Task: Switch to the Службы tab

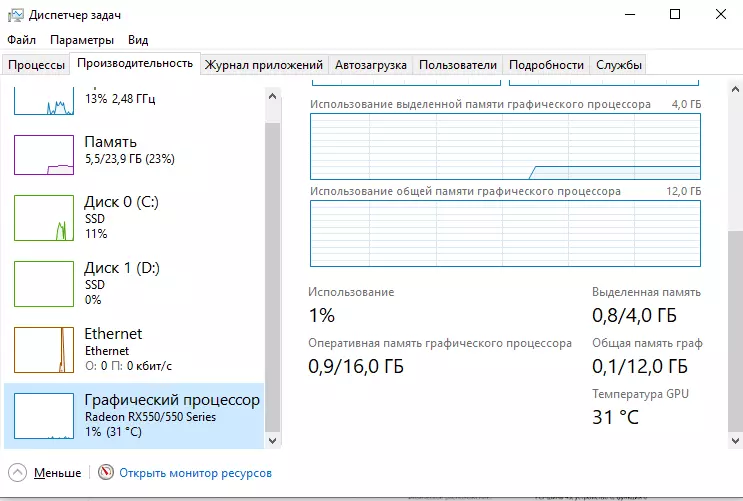Action: click(619, 65)
